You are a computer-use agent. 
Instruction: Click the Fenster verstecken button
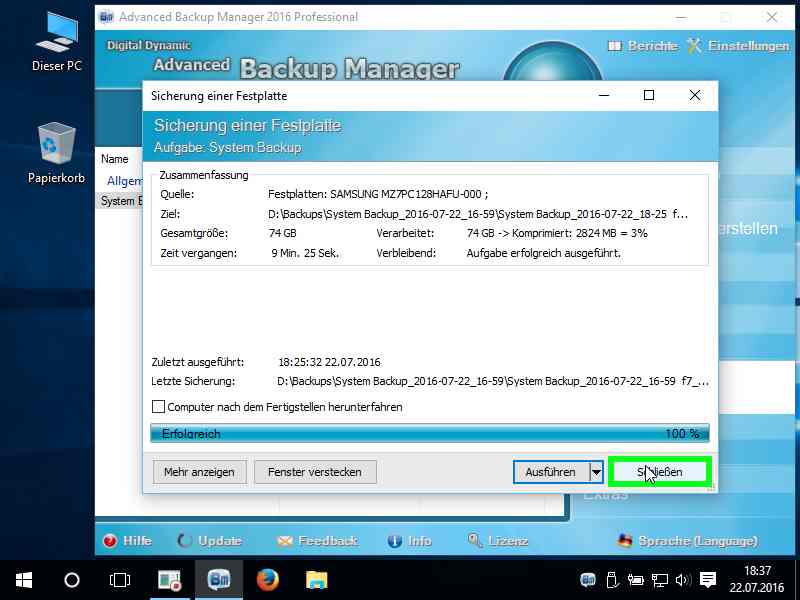point(315,472)
